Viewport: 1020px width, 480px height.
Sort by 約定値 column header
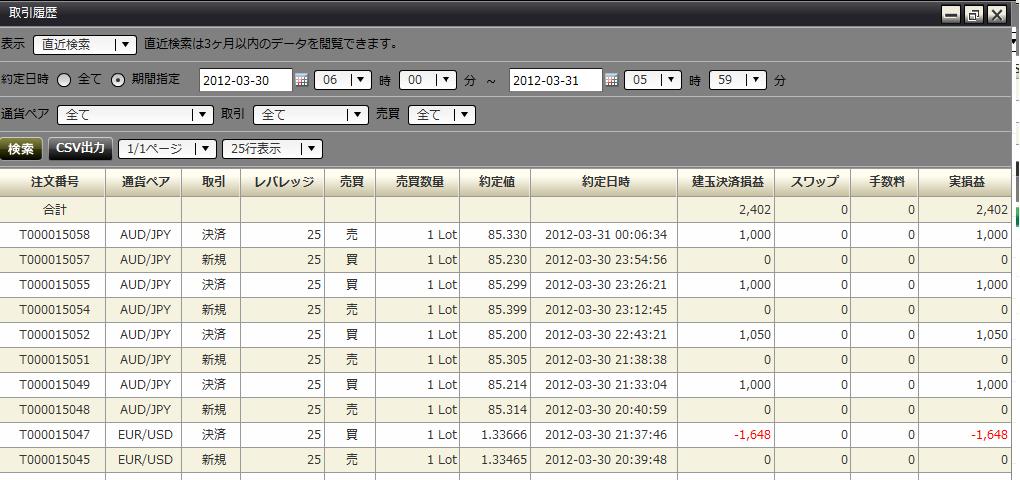point(495,182)
